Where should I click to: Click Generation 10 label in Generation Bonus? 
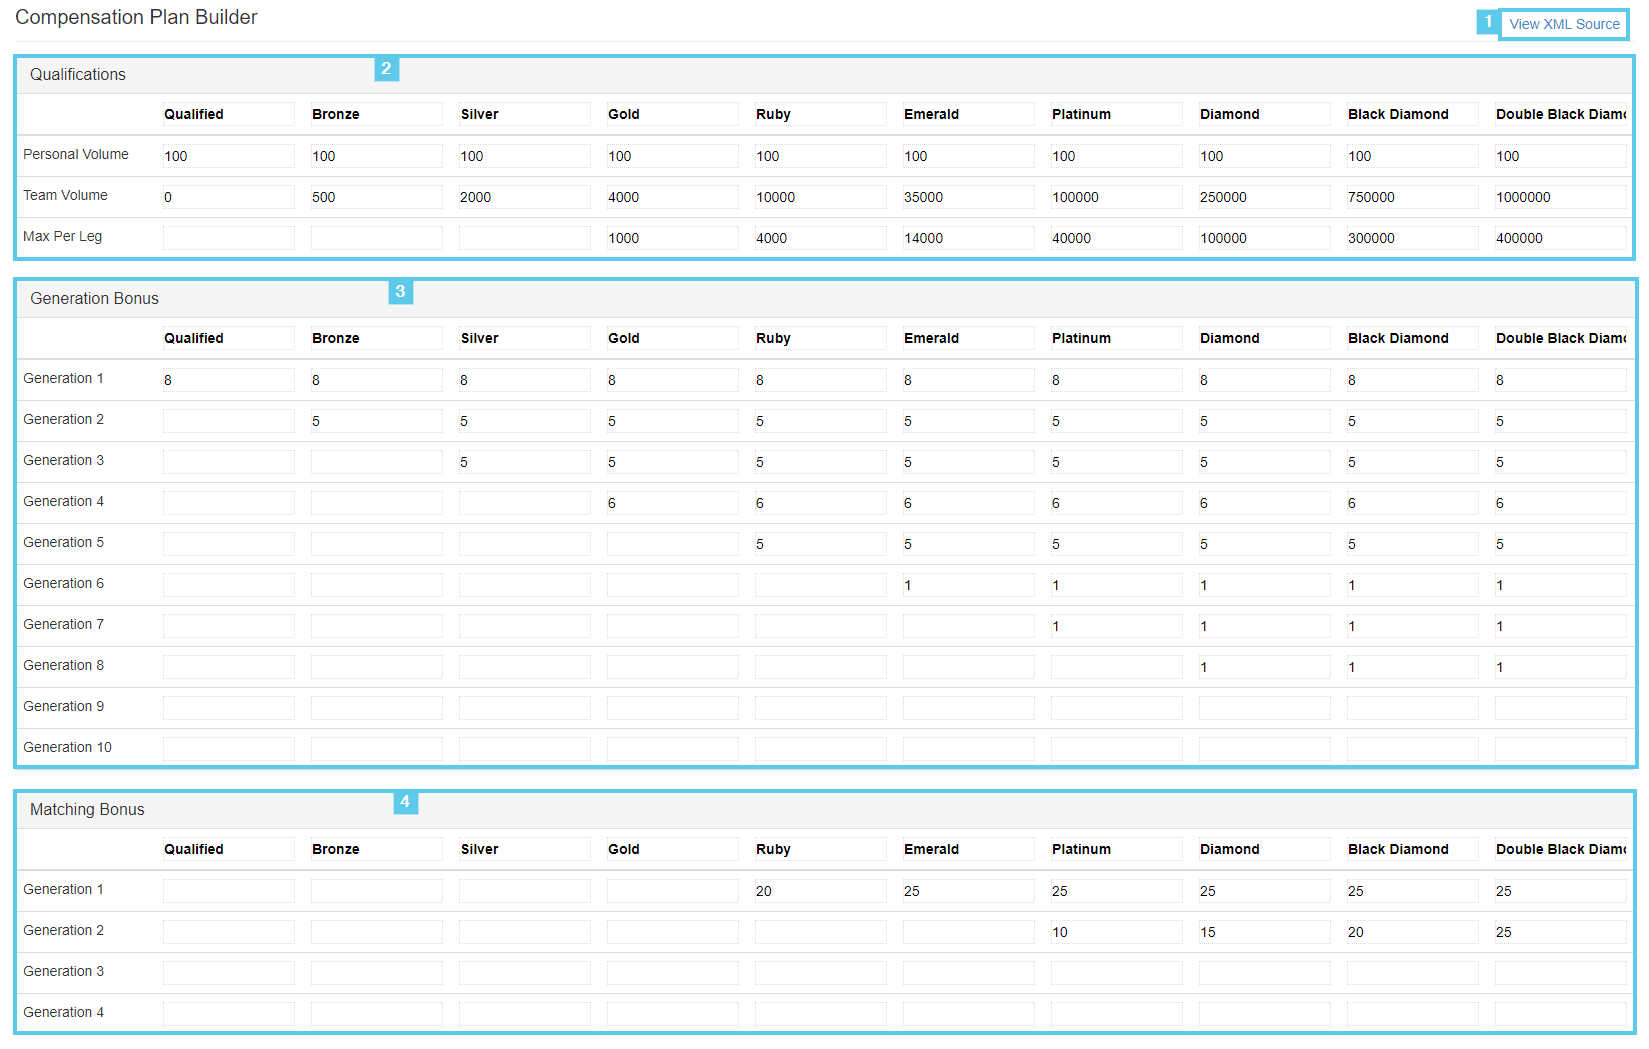click(67, 747)
